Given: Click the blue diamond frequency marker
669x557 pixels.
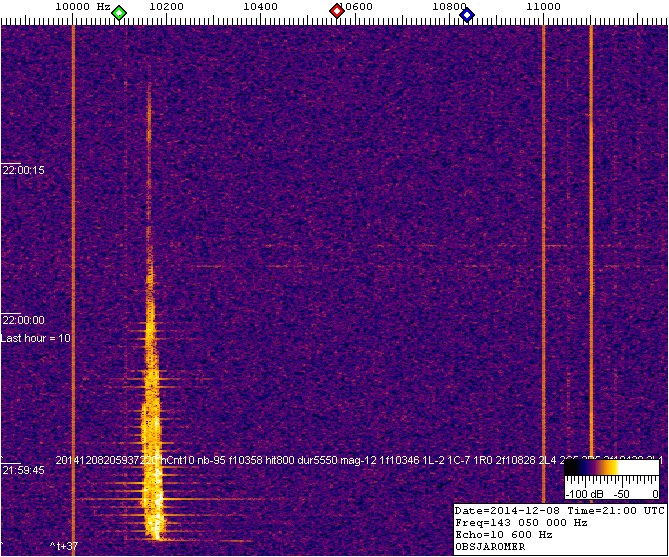Looking at the screenshot, I should (466, 13).
